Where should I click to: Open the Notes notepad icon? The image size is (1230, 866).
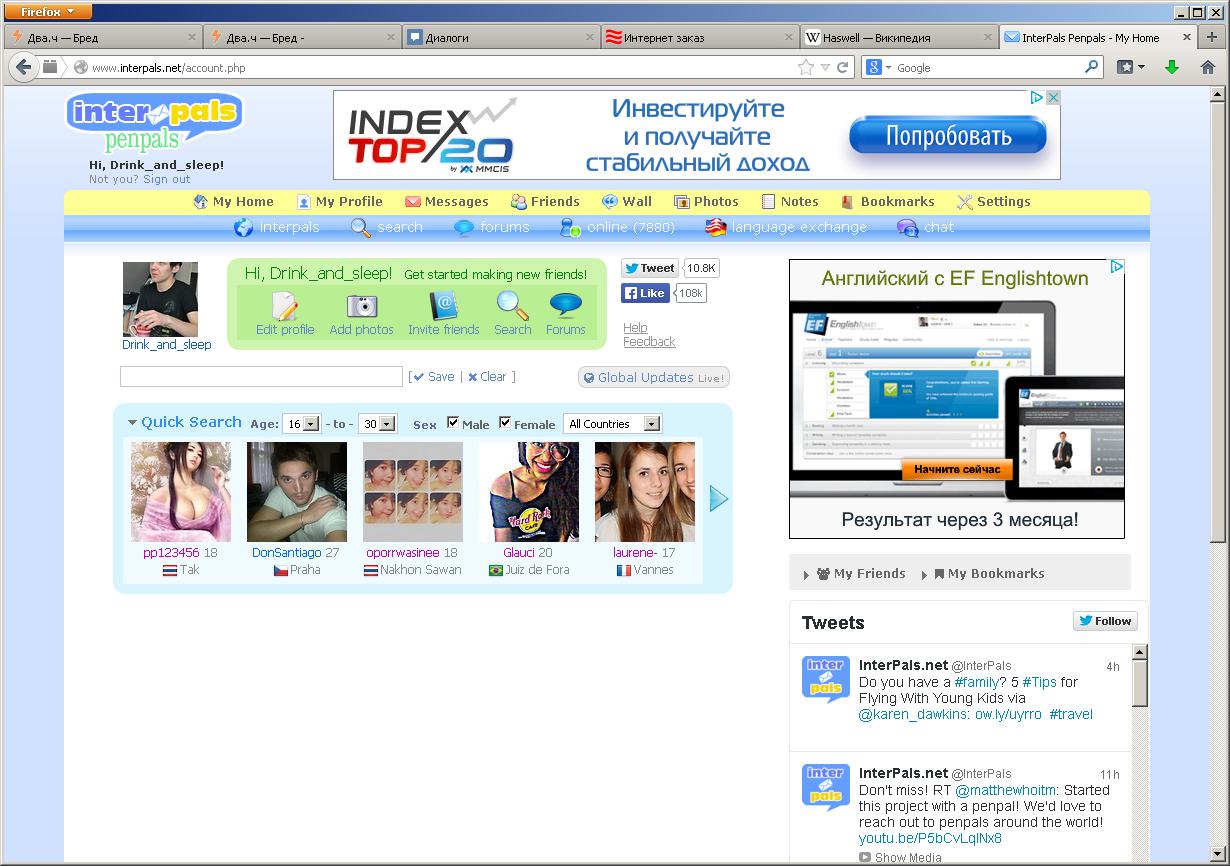point(768,202)
